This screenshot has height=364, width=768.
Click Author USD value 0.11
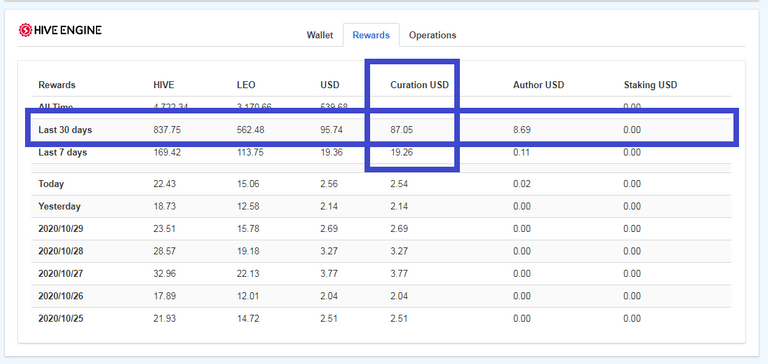[x=521, y=152]
